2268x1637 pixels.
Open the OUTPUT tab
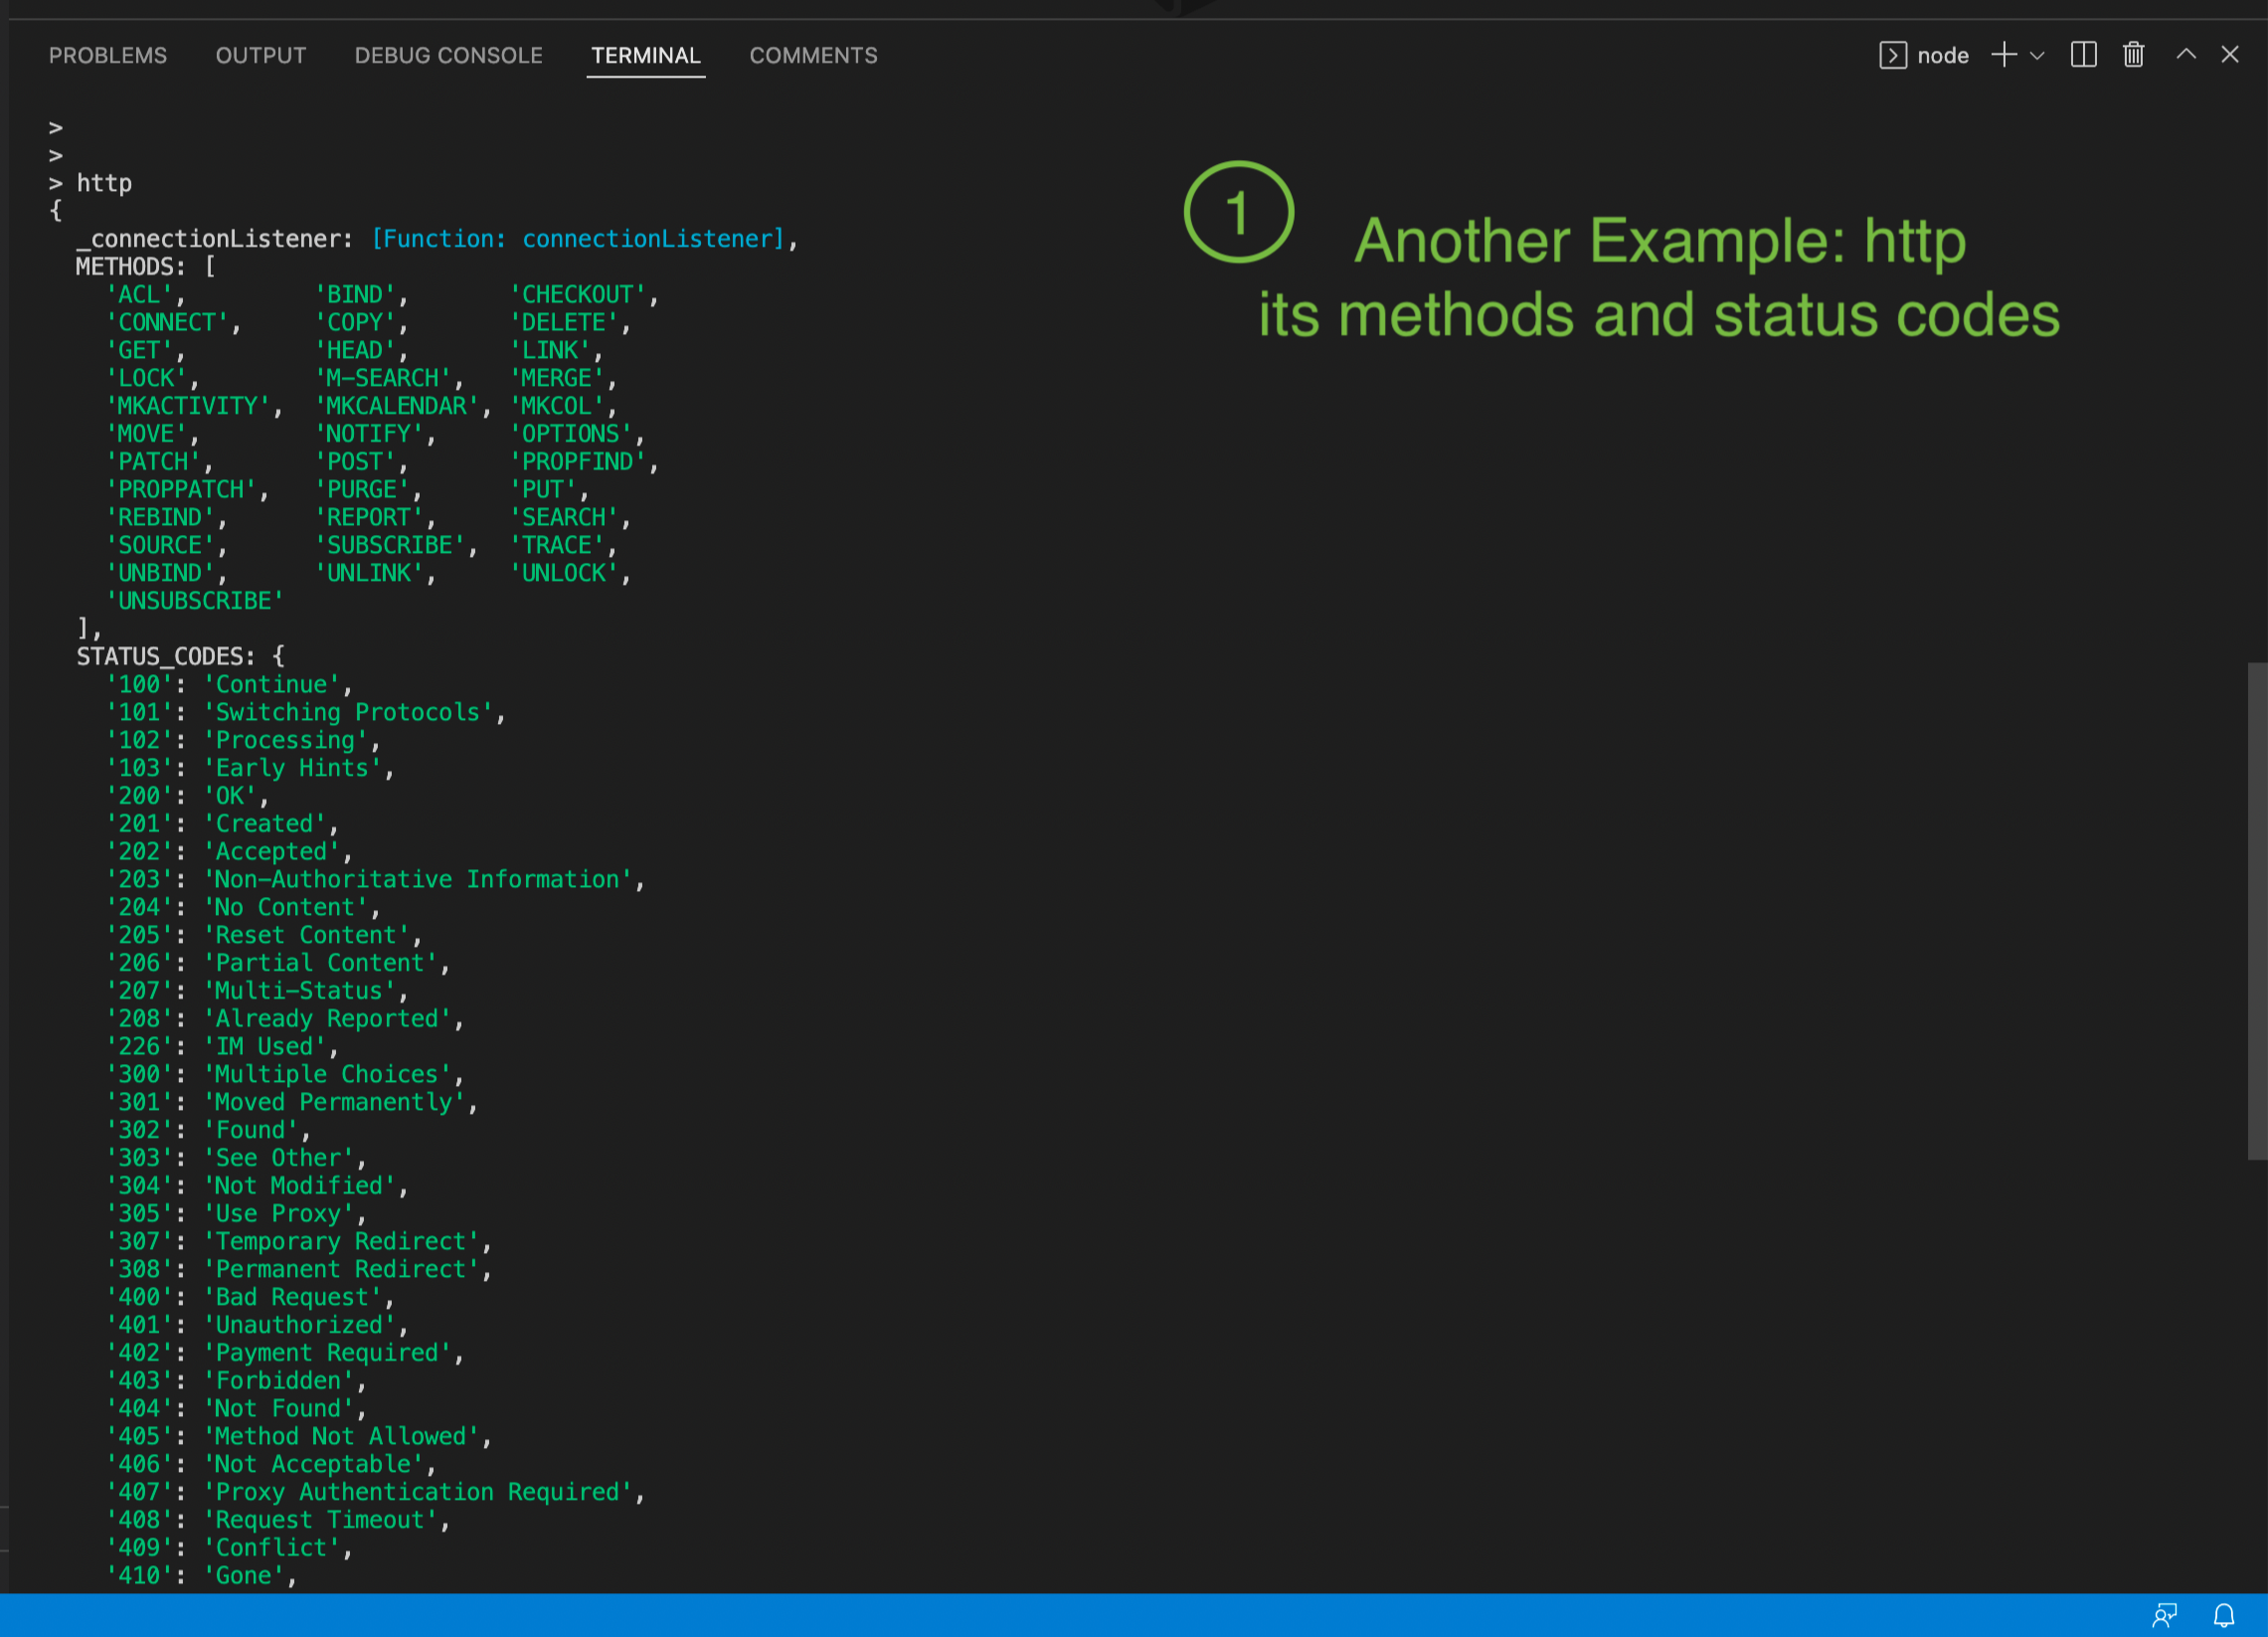pyautogui.click(x=261, y=56)
